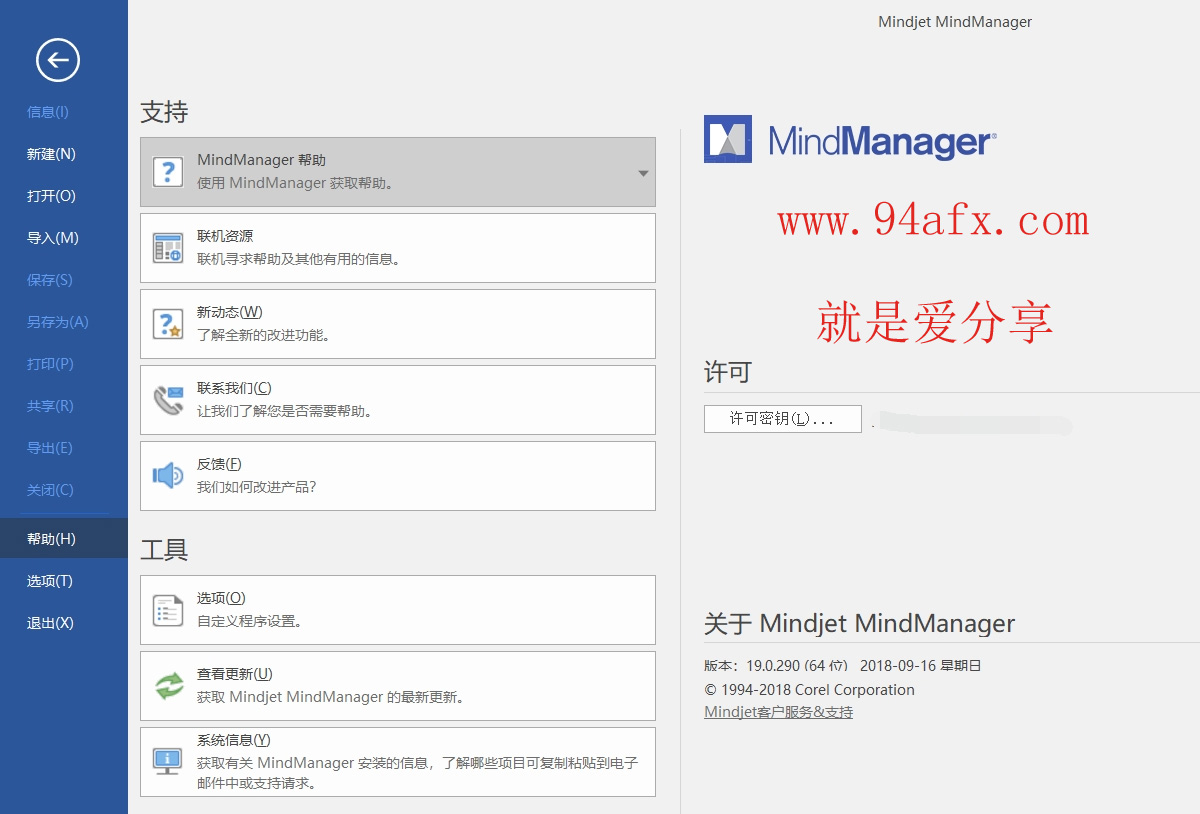
Task: Click the back arrow circle icon
Action: coord(58,60)
